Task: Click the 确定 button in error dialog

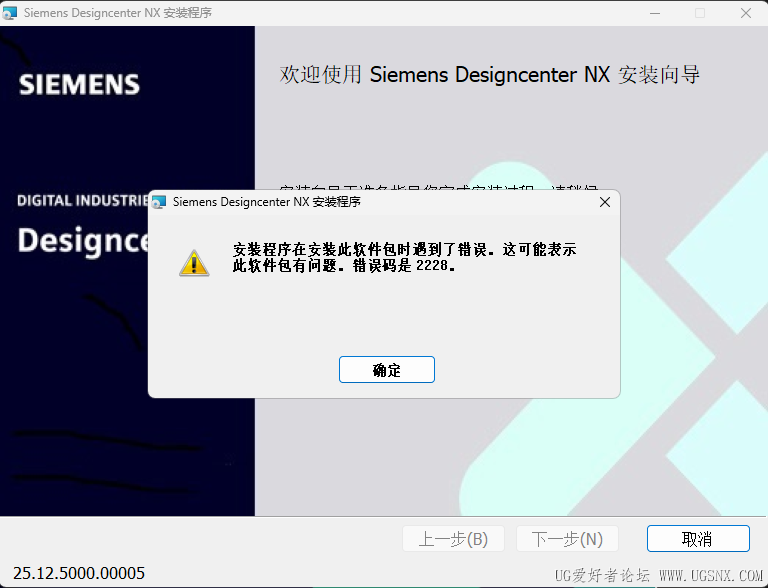Action: point(386,369)
